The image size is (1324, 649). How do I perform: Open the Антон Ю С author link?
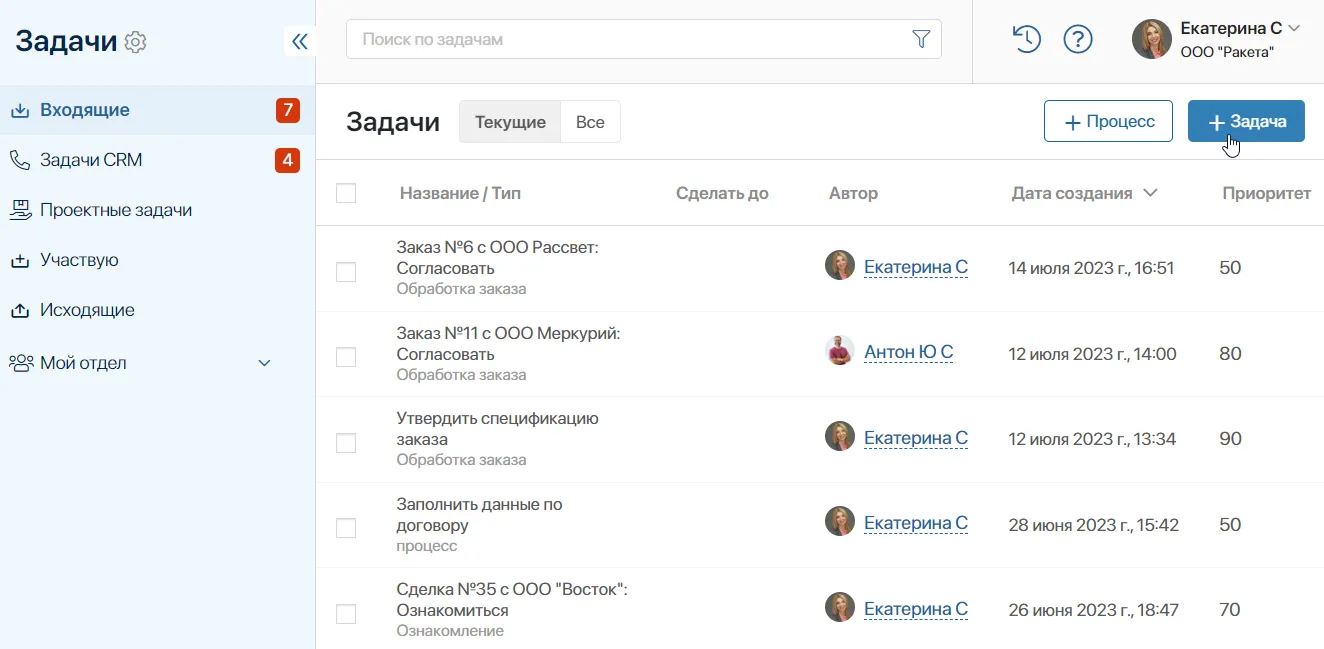pyautogui.click(x=908, y=352)
